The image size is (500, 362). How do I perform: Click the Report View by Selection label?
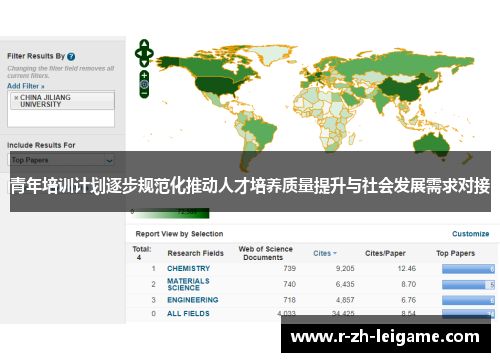pyautogui.click(x=179, y=234)
